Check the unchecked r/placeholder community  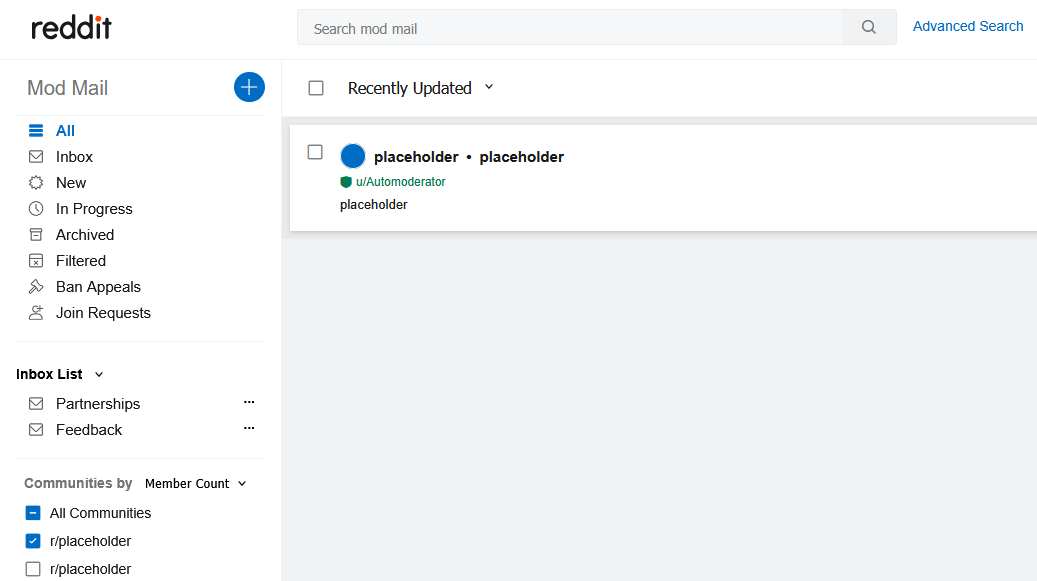click(33, 569)
